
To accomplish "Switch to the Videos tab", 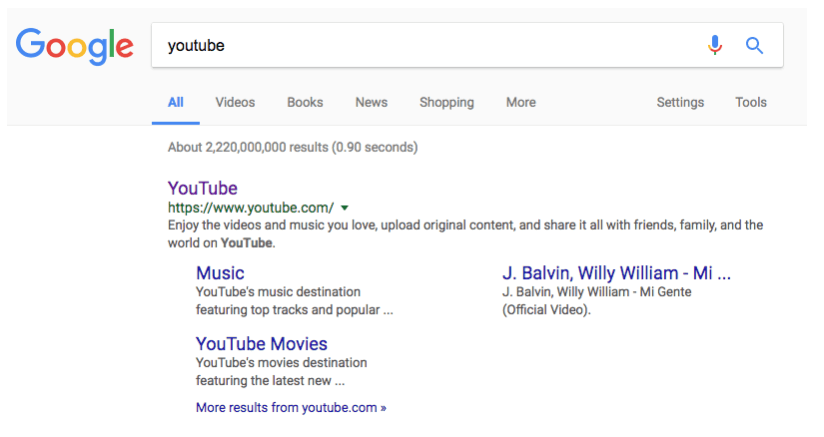I will 235,102.
